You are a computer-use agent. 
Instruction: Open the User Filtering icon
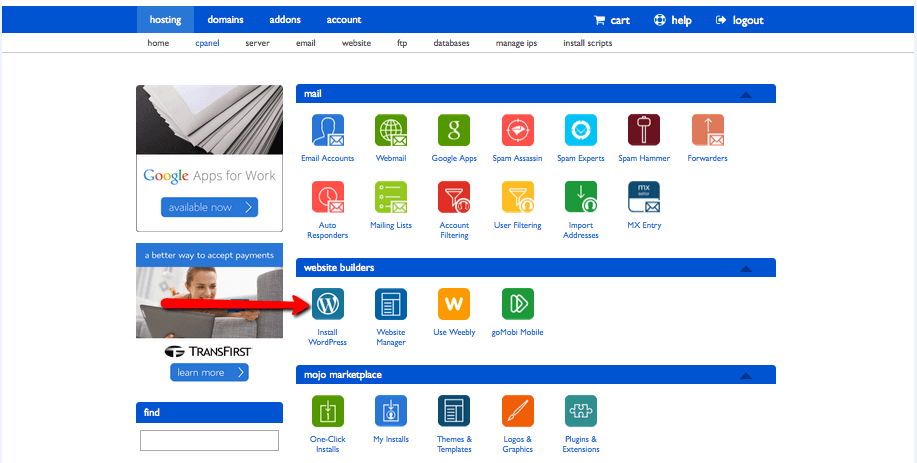tap(518, 197)
